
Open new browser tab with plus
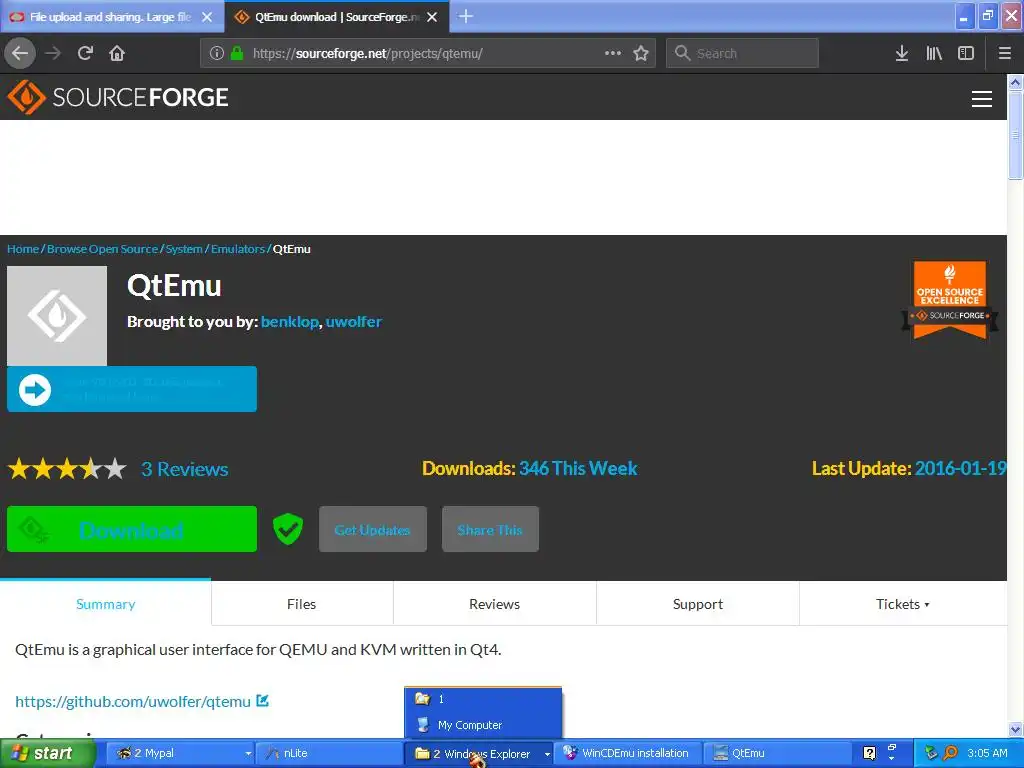466,16
